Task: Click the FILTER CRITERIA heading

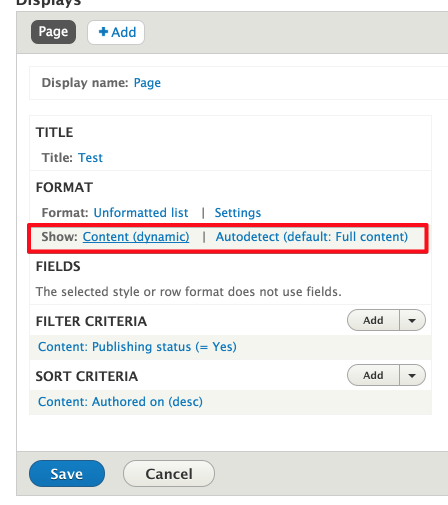Action: tap(91, 321)
